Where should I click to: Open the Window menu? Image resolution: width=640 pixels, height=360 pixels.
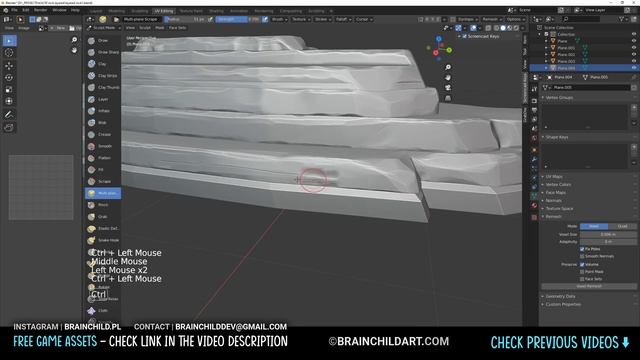(x=60, y=10)
